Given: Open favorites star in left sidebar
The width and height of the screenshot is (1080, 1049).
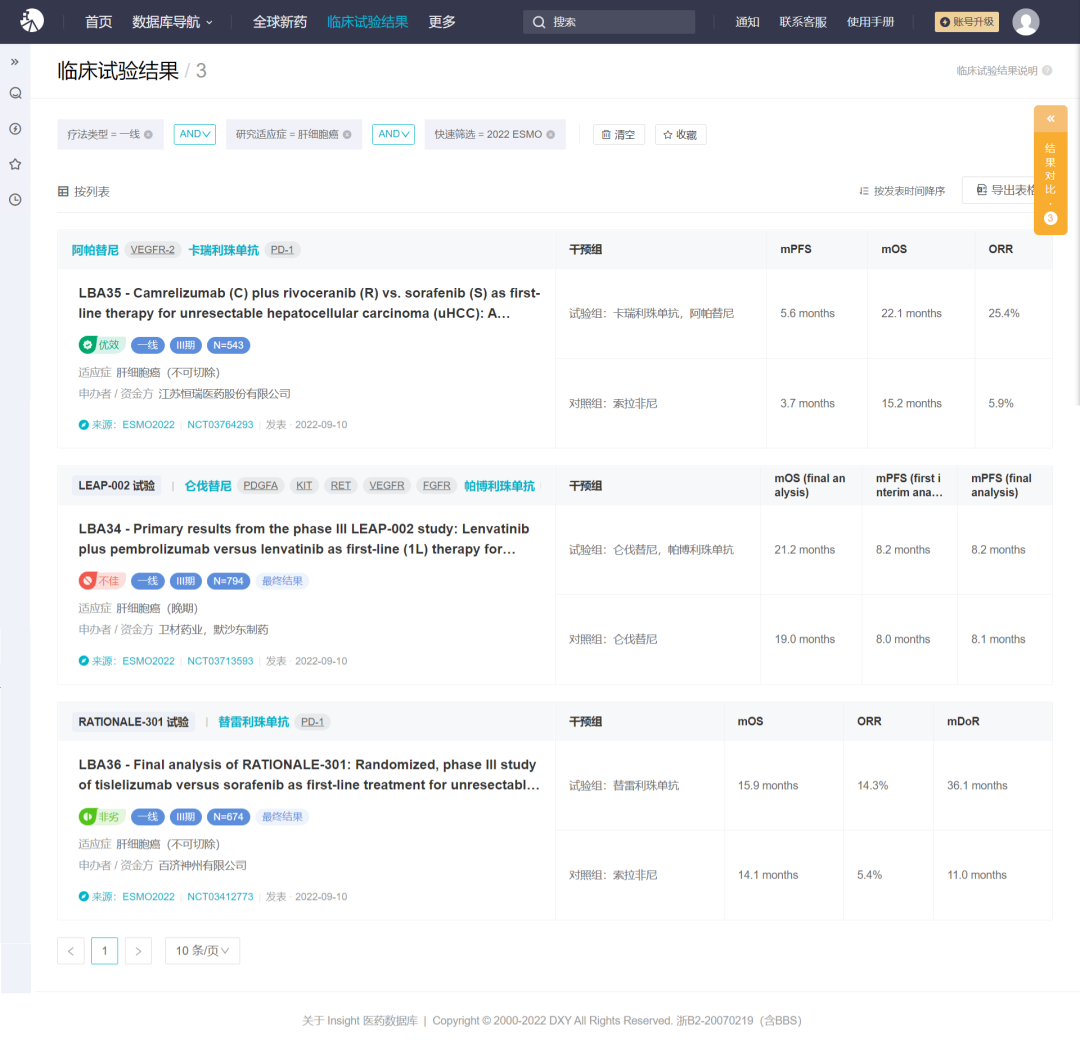Looking at the screenshot, I should pos(15,165).
